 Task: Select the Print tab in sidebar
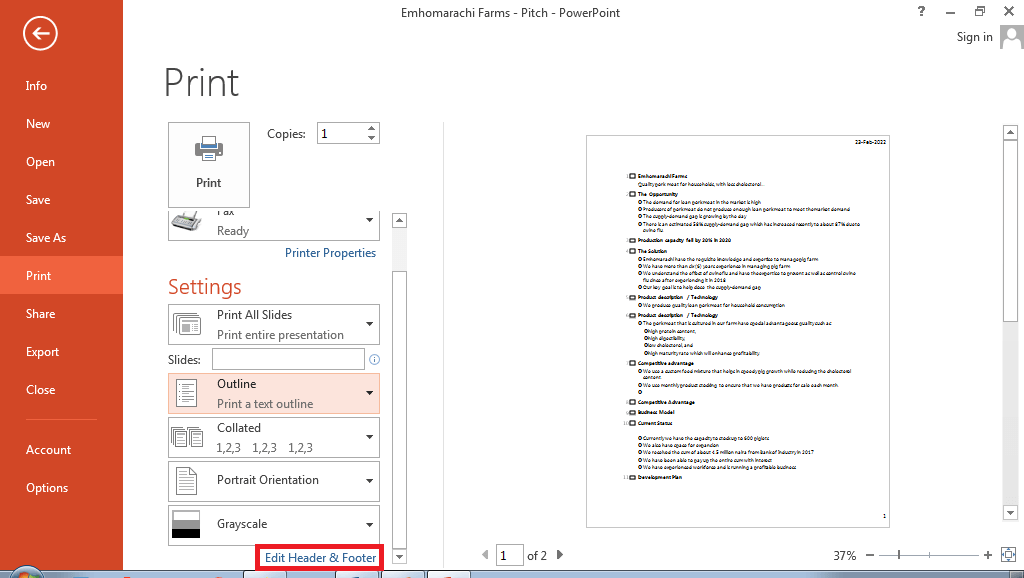coord(61,276)
